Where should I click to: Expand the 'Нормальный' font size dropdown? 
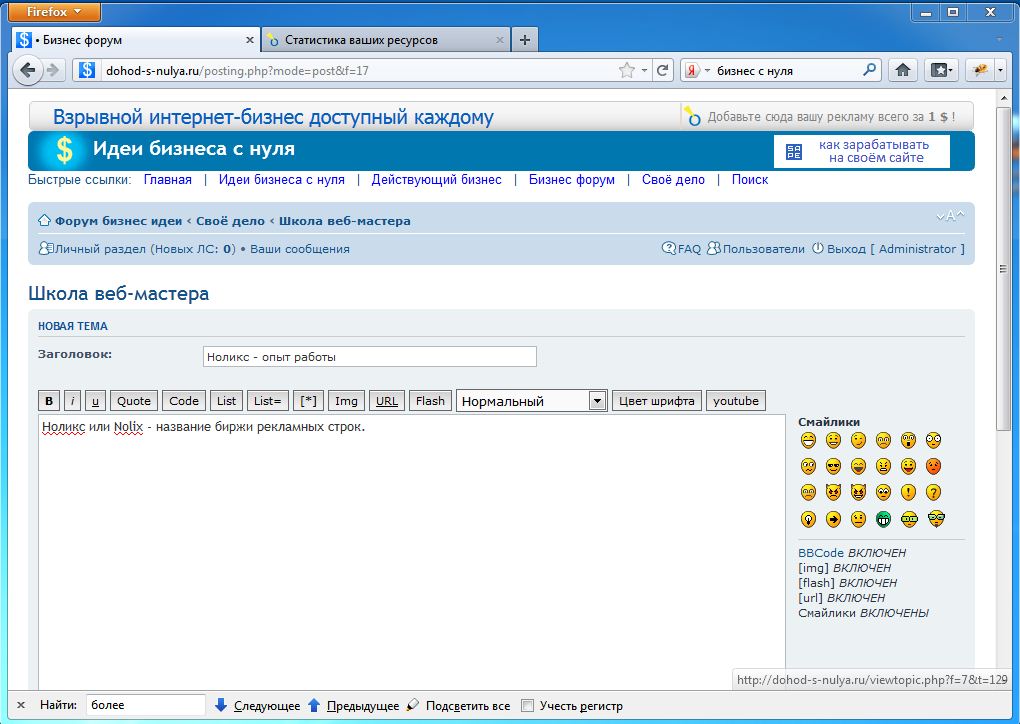pyautogui.click(x=597, y=401)
